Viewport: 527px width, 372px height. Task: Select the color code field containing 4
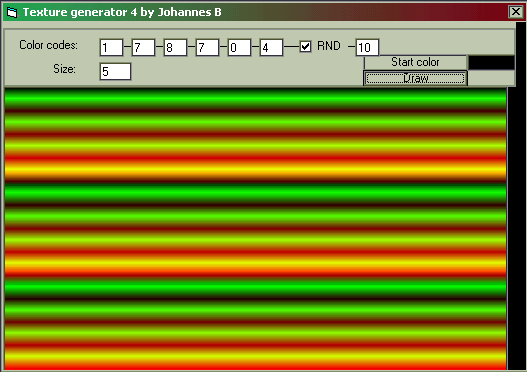(271, 47)
